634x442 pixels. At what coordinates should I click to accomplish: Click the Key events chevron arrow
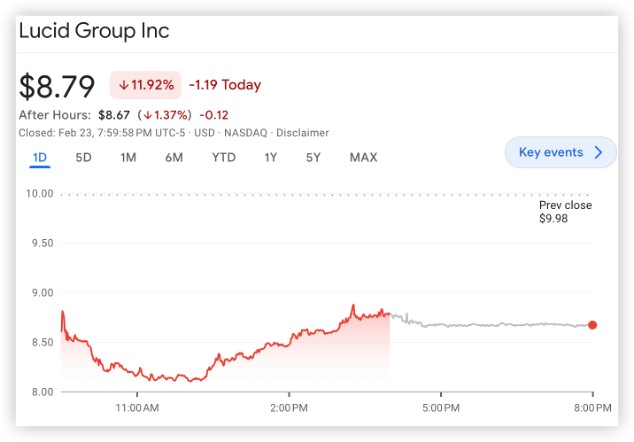[x=598, y=153]
